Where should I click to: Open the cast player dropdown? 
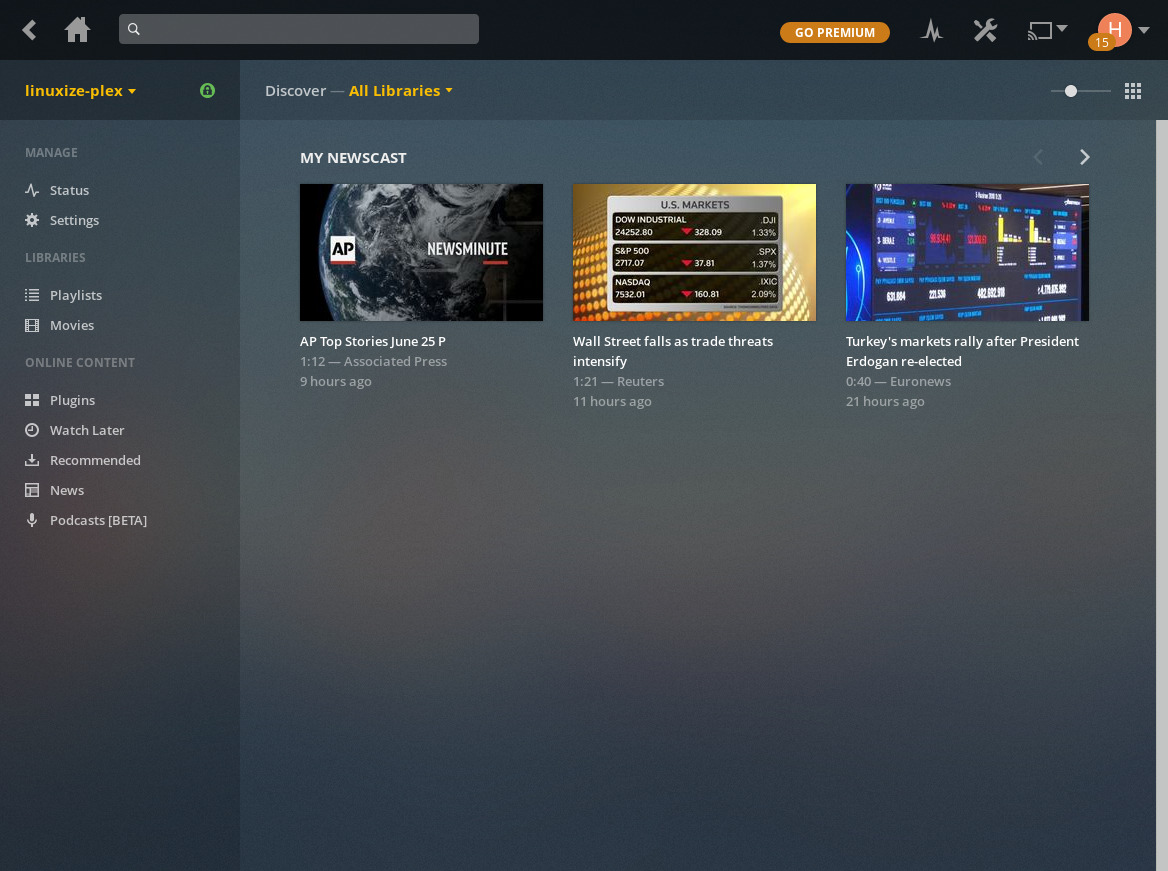(x=1047, y=30)
